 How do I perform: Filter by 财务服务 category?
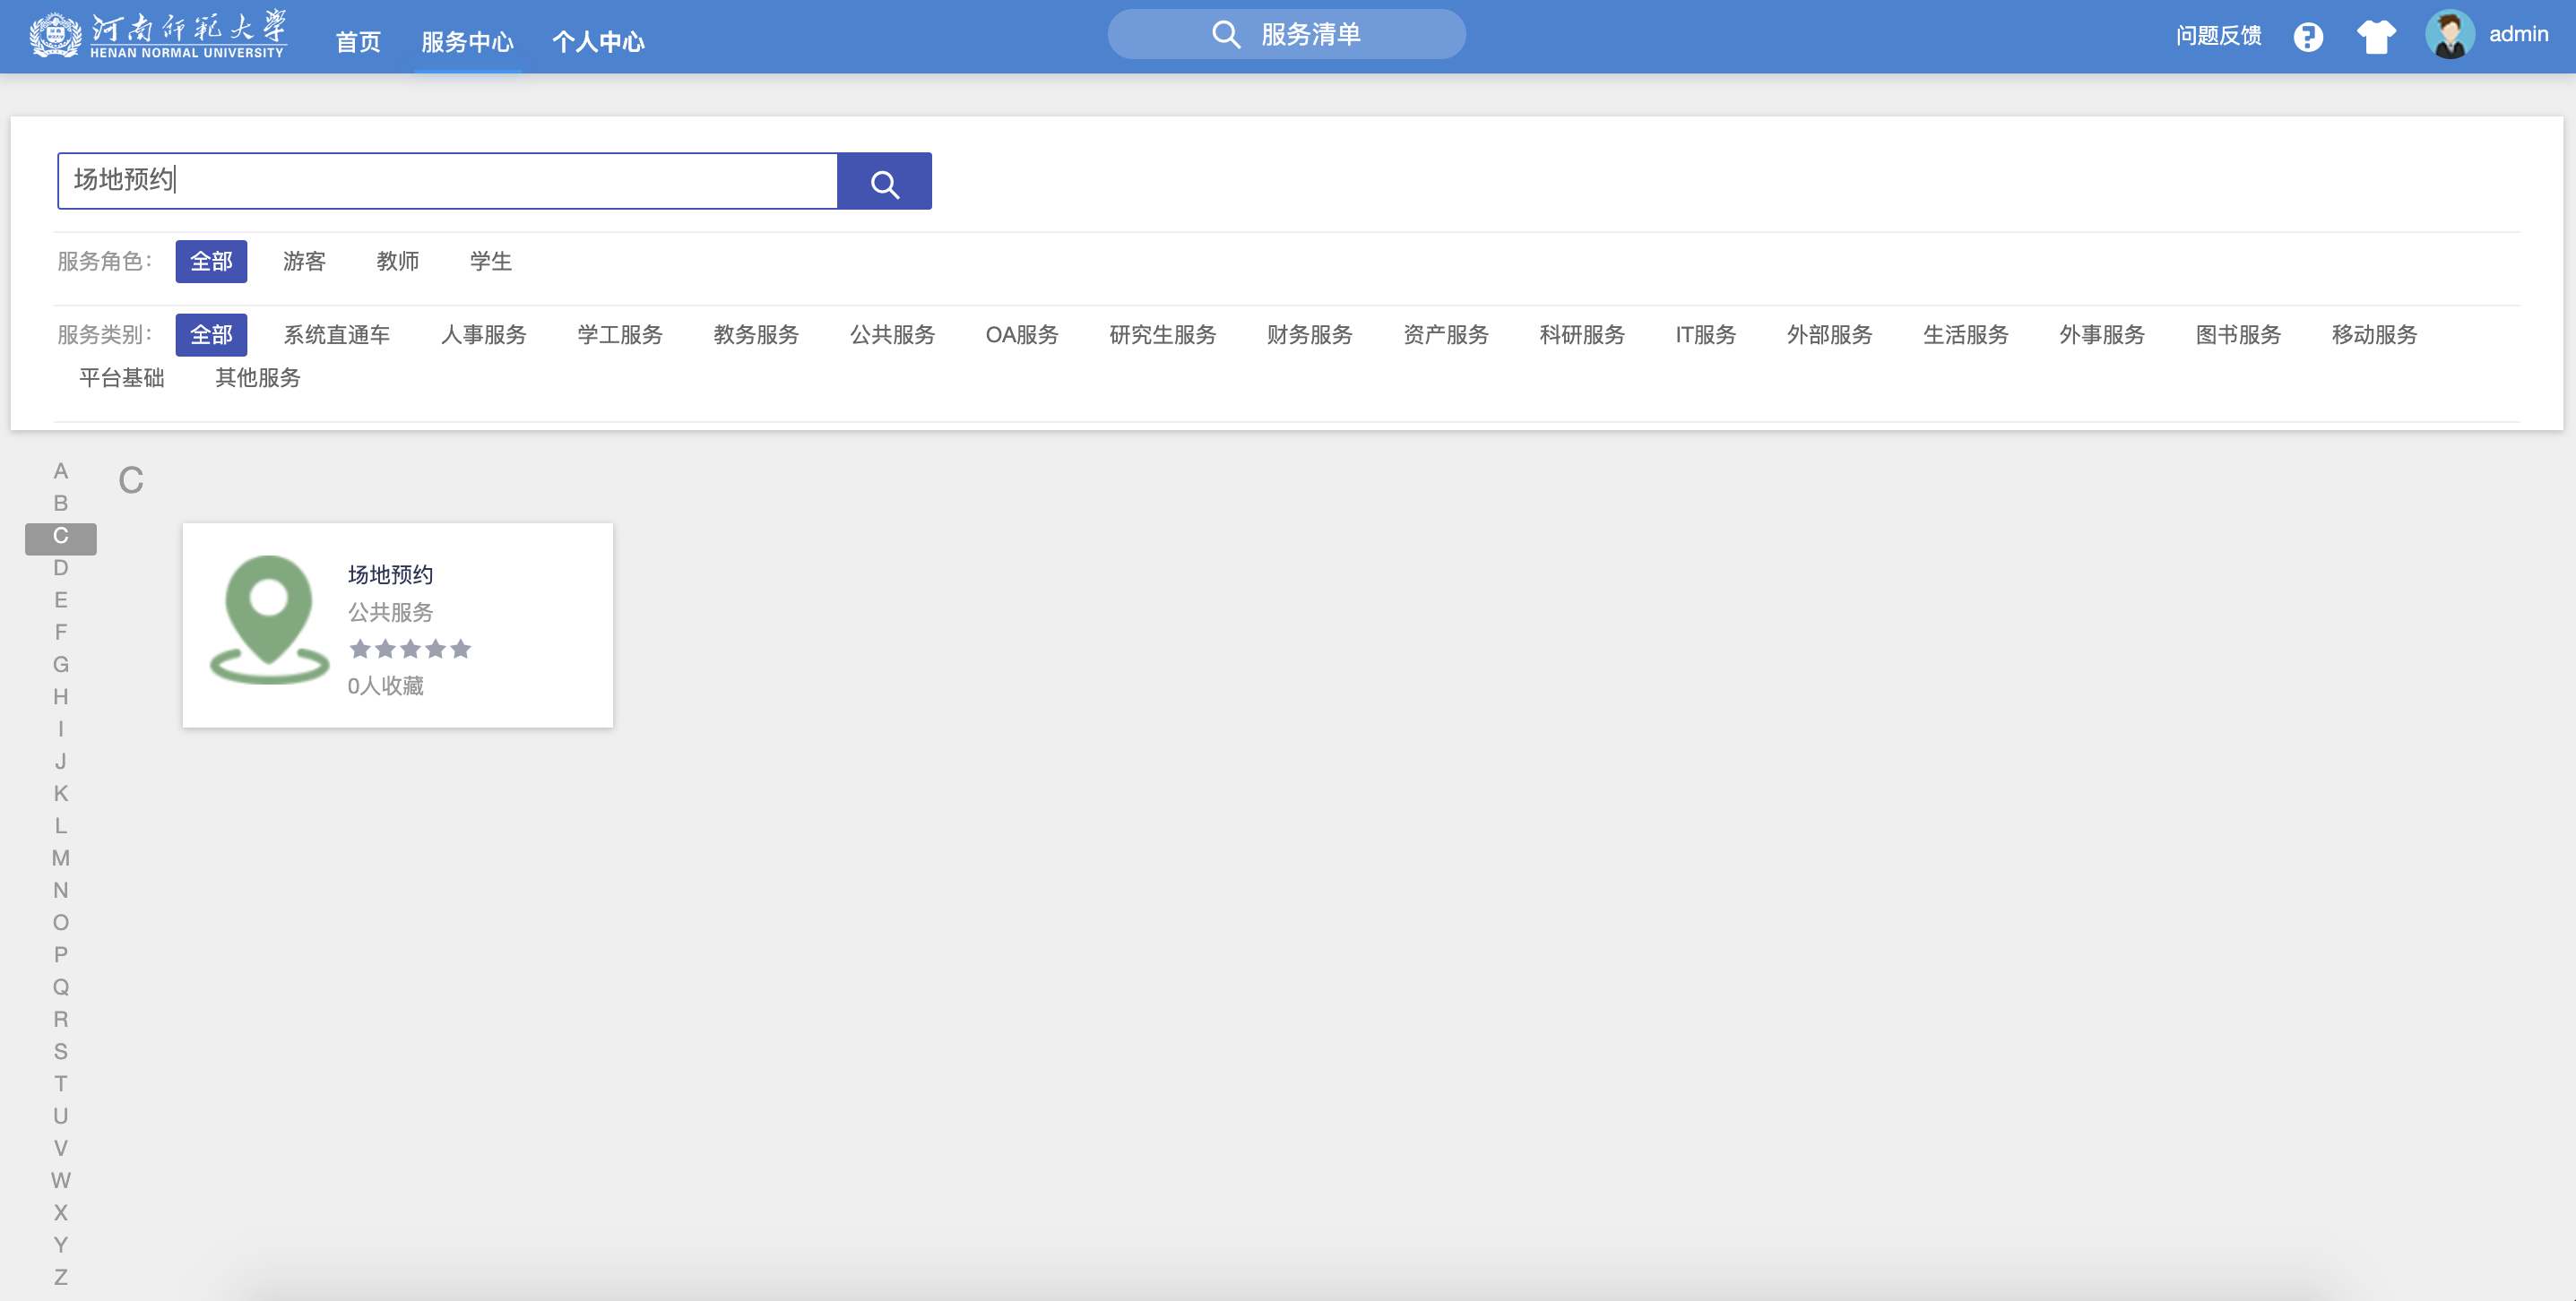(1309, 335)
